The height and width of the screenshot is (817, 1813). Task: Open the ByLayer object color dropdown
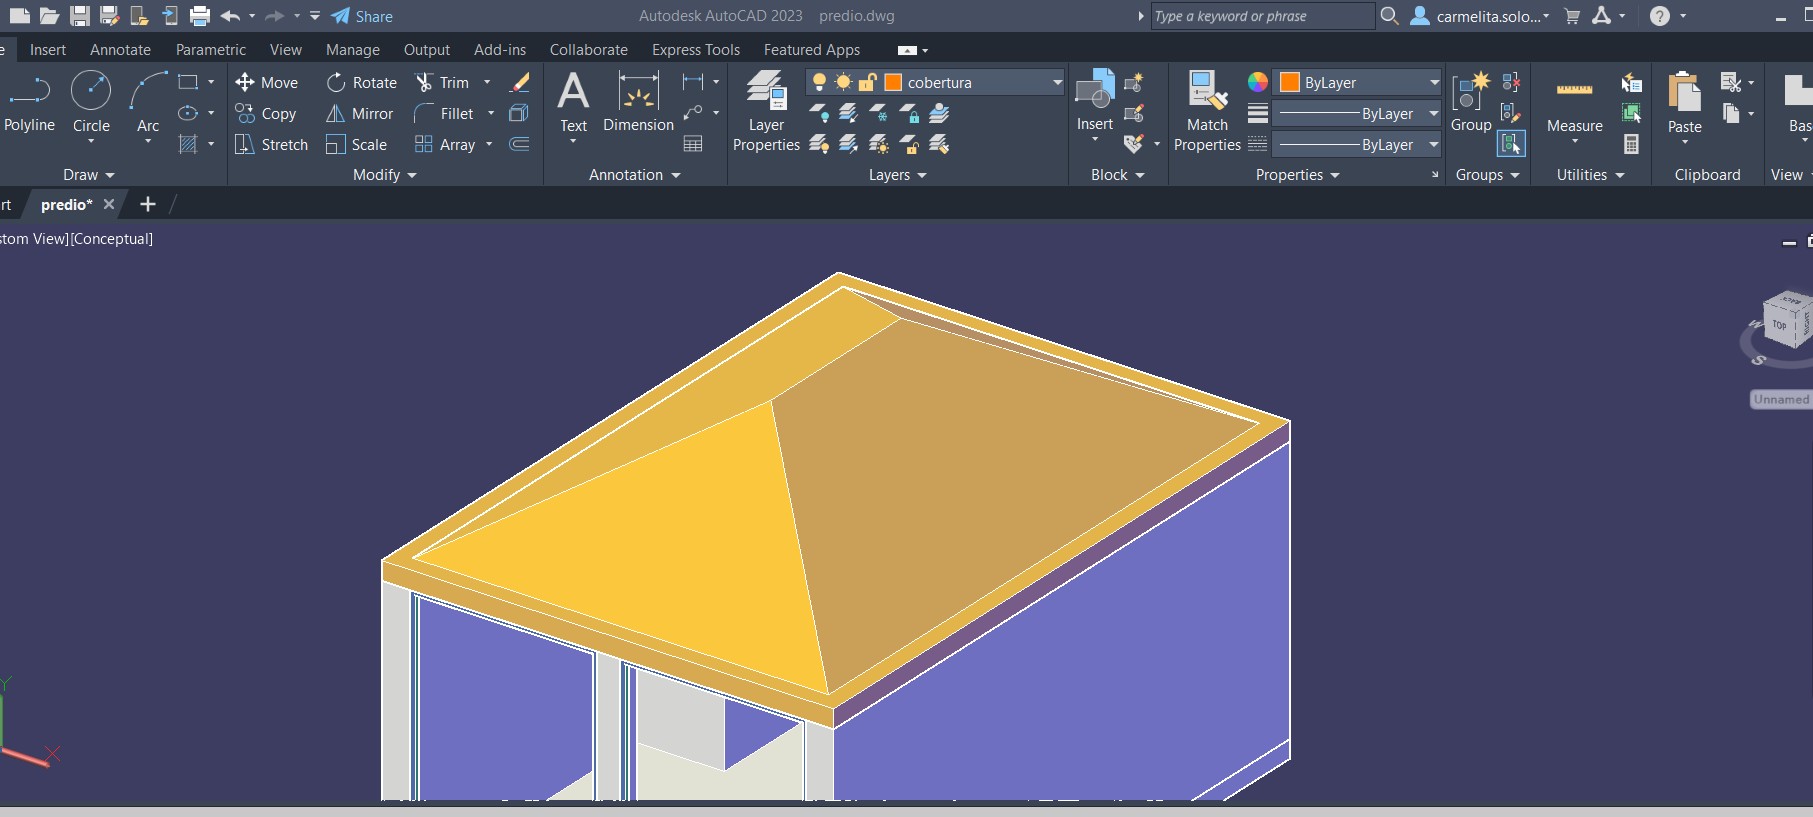1434,82
